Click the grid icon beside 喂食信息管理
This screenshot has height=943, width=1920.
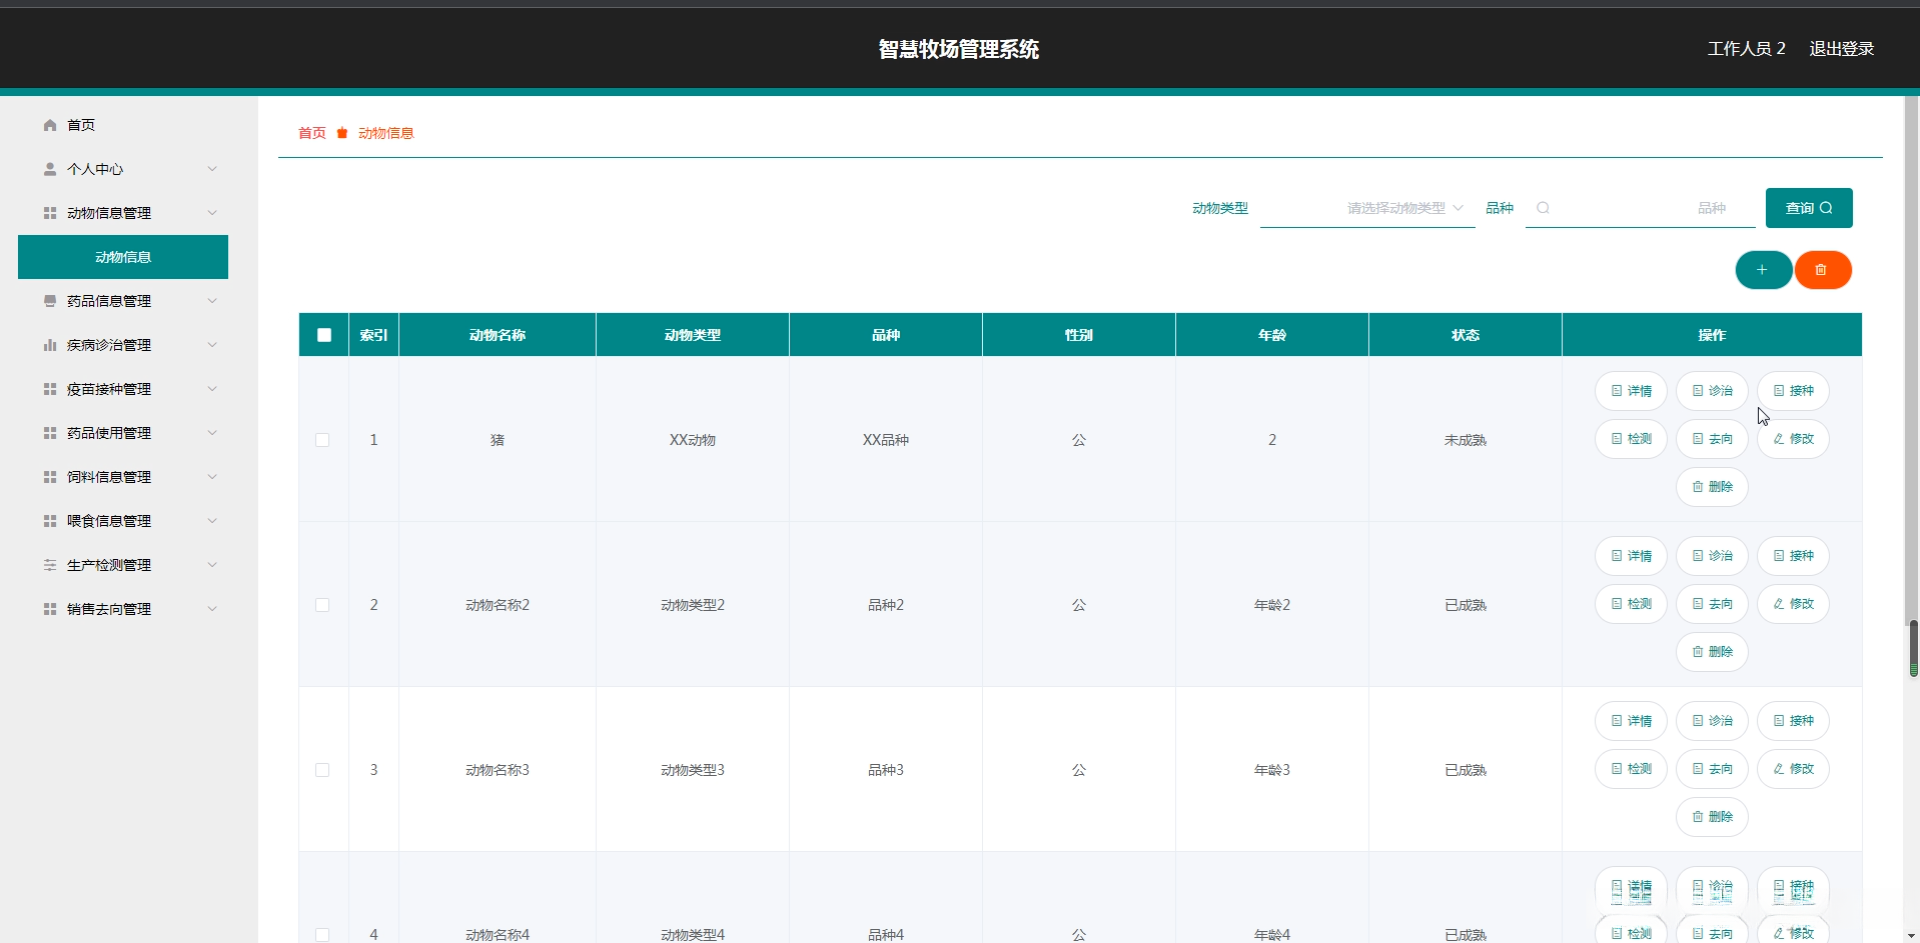click(50, 521)
